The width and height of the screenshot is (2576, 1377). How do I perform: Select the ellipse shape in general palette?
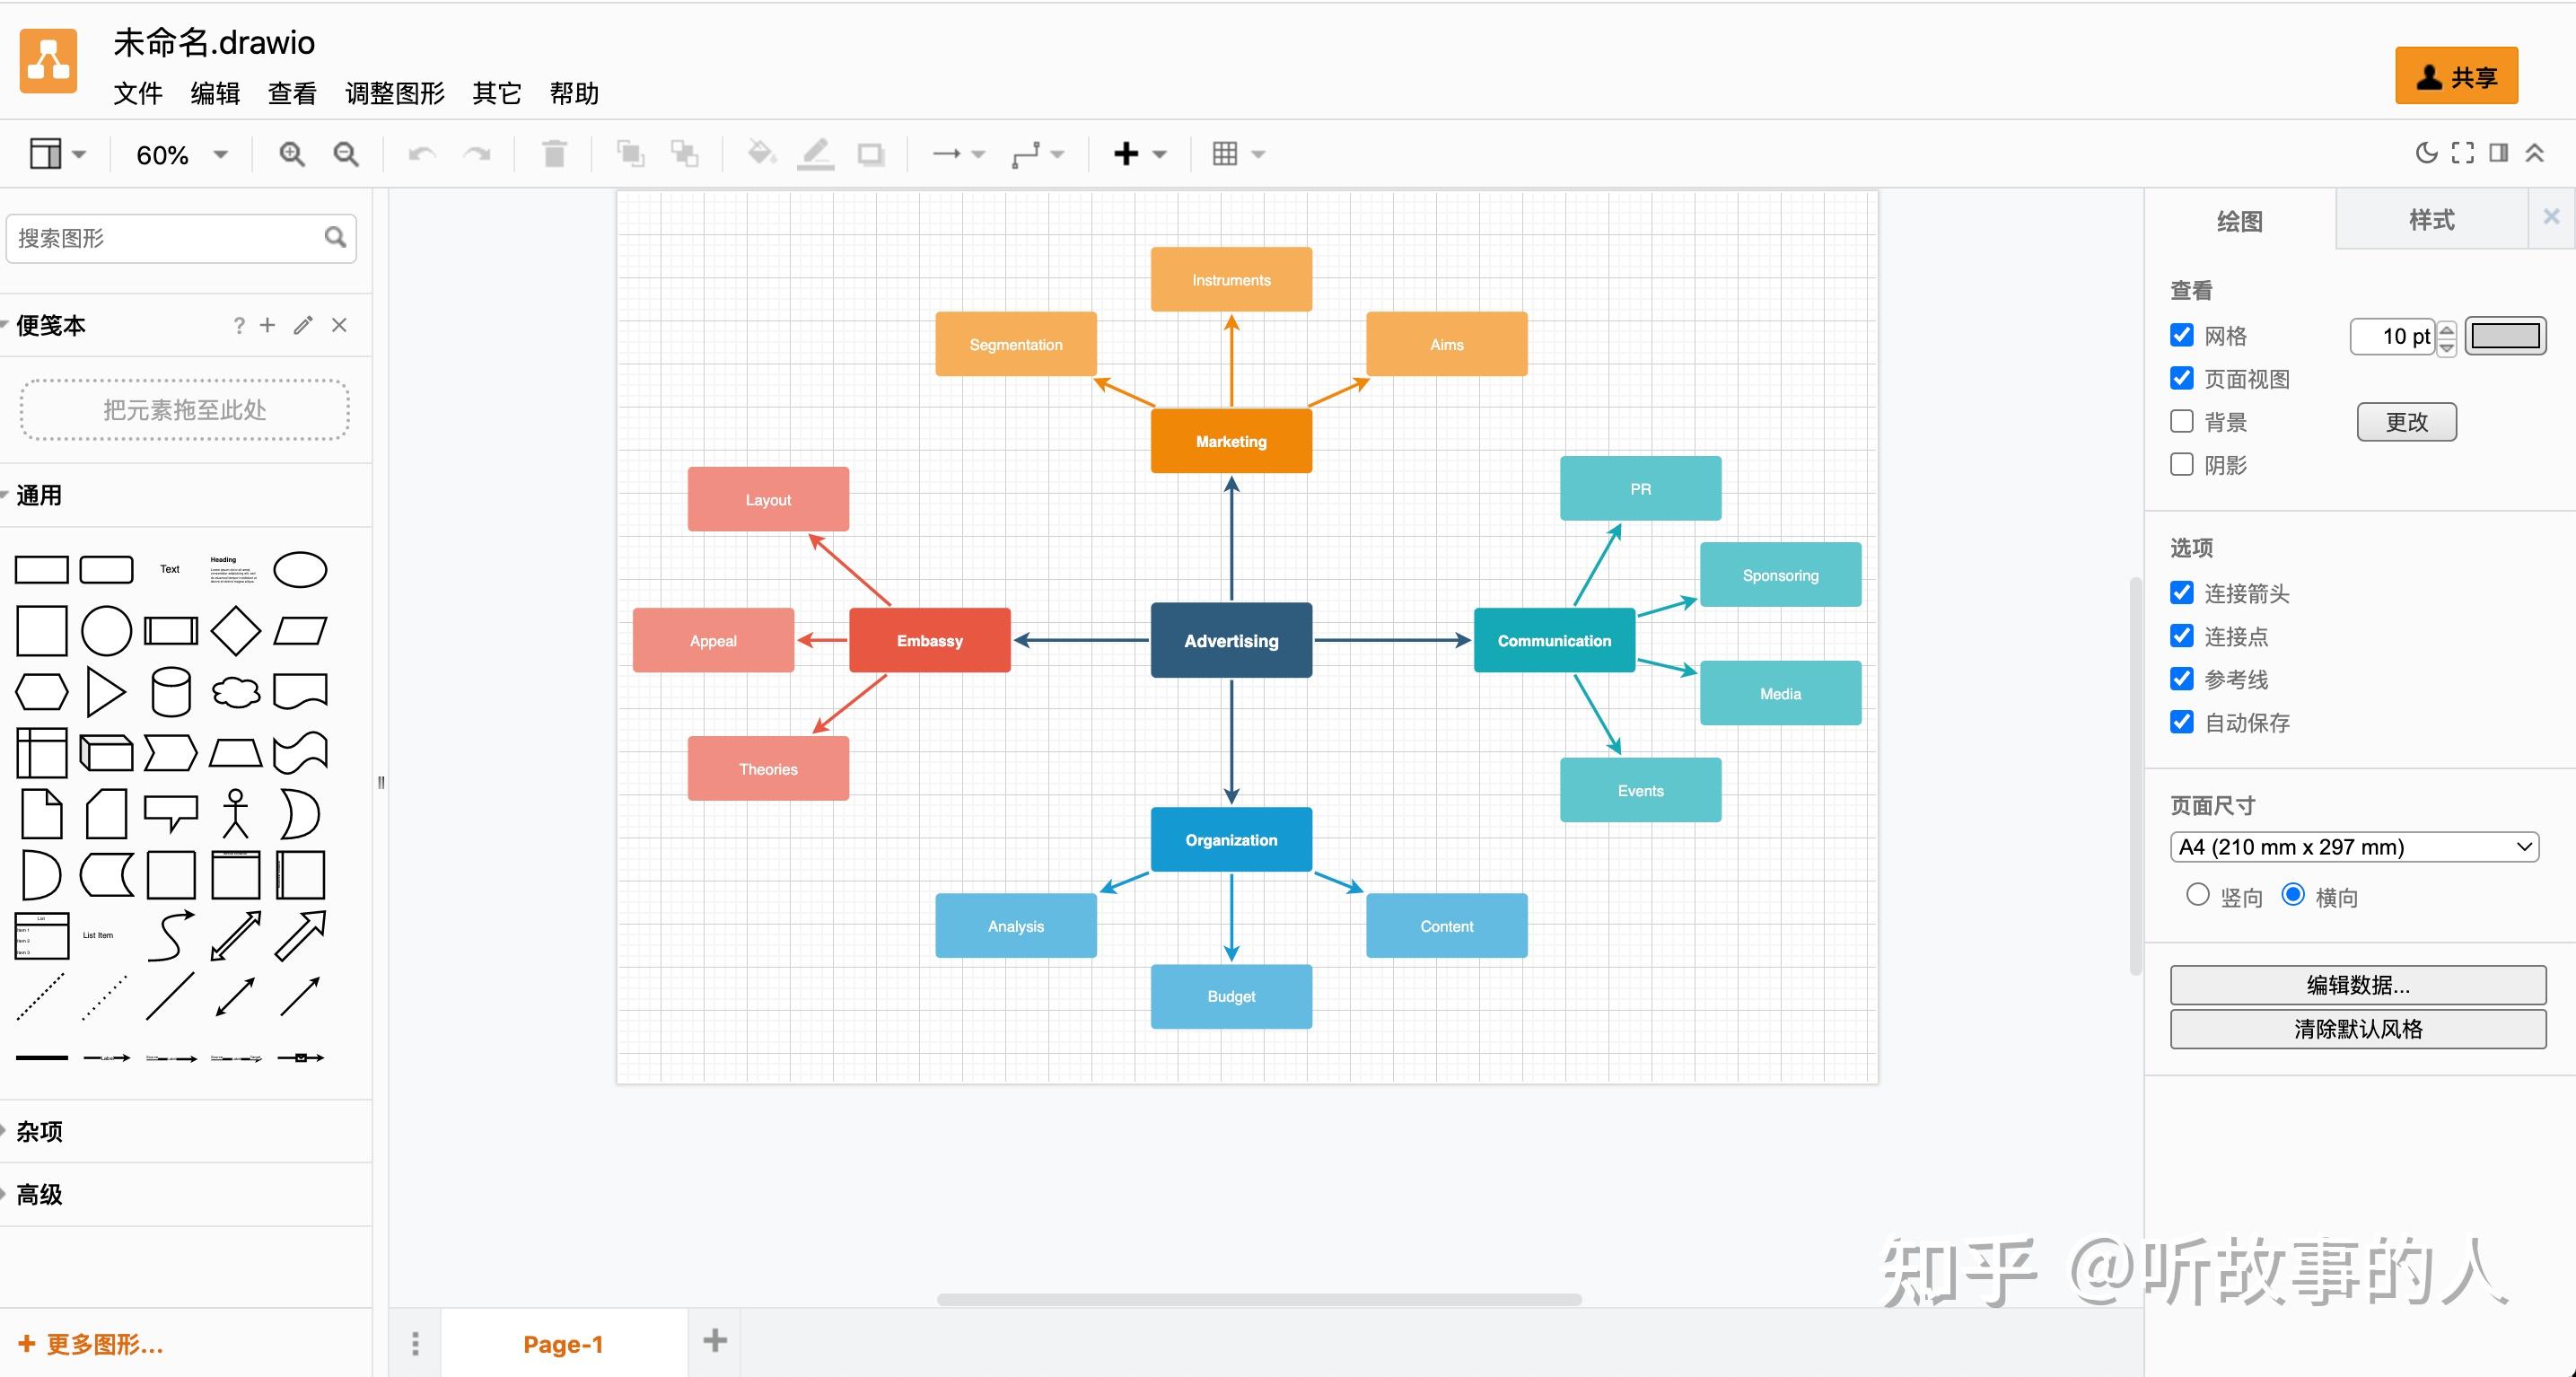300,569
